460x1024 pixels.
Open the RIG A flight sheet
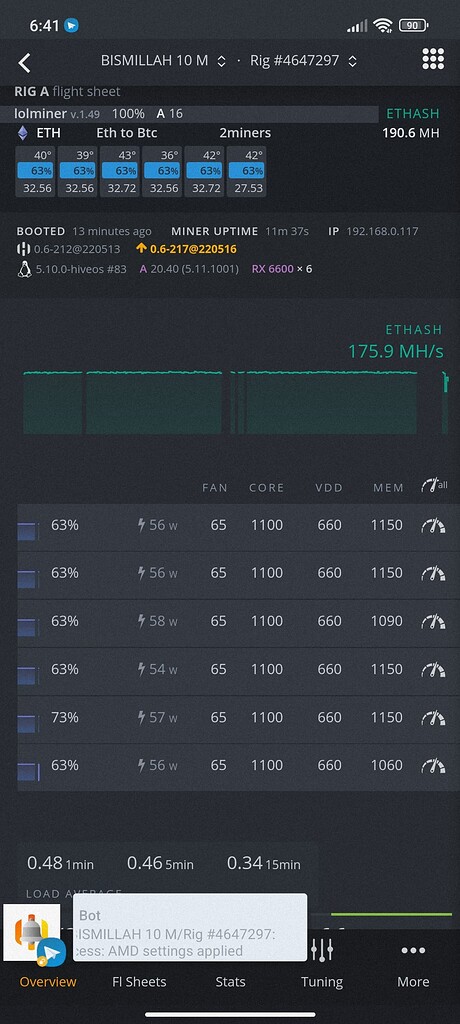click(x=67, y=92)
